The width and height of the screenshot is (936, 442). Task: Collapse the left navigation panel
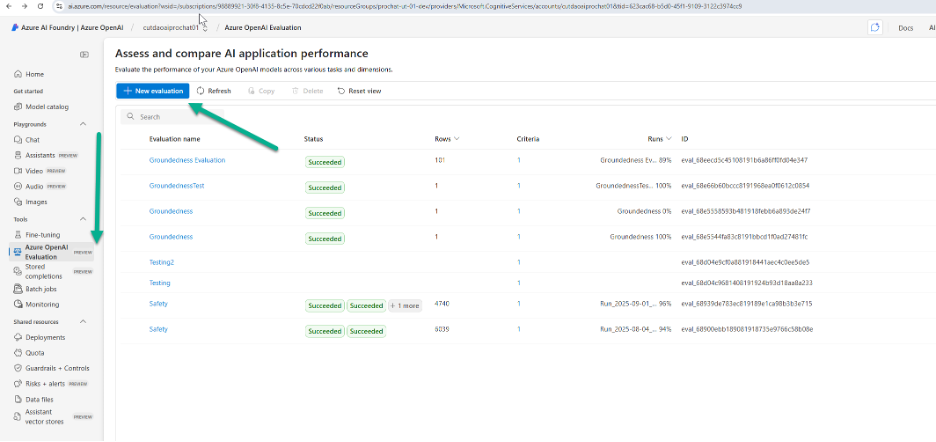point(84,54)
